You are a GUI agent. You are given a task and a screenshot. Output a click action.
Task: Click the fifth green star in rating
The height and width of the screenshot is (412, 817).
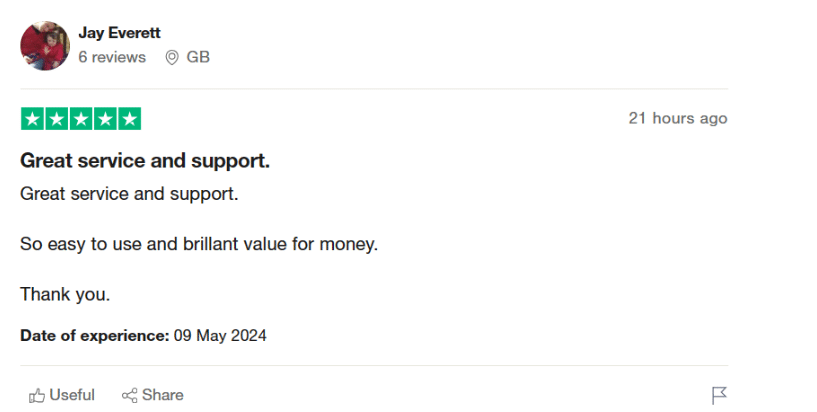point(129,119)
